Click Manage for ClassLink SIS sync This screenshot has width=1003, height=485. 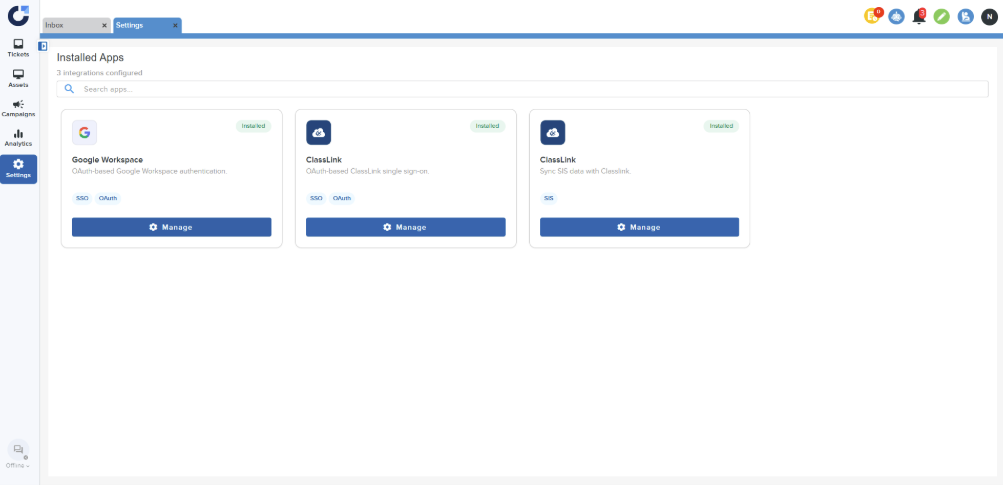[639, 227]
